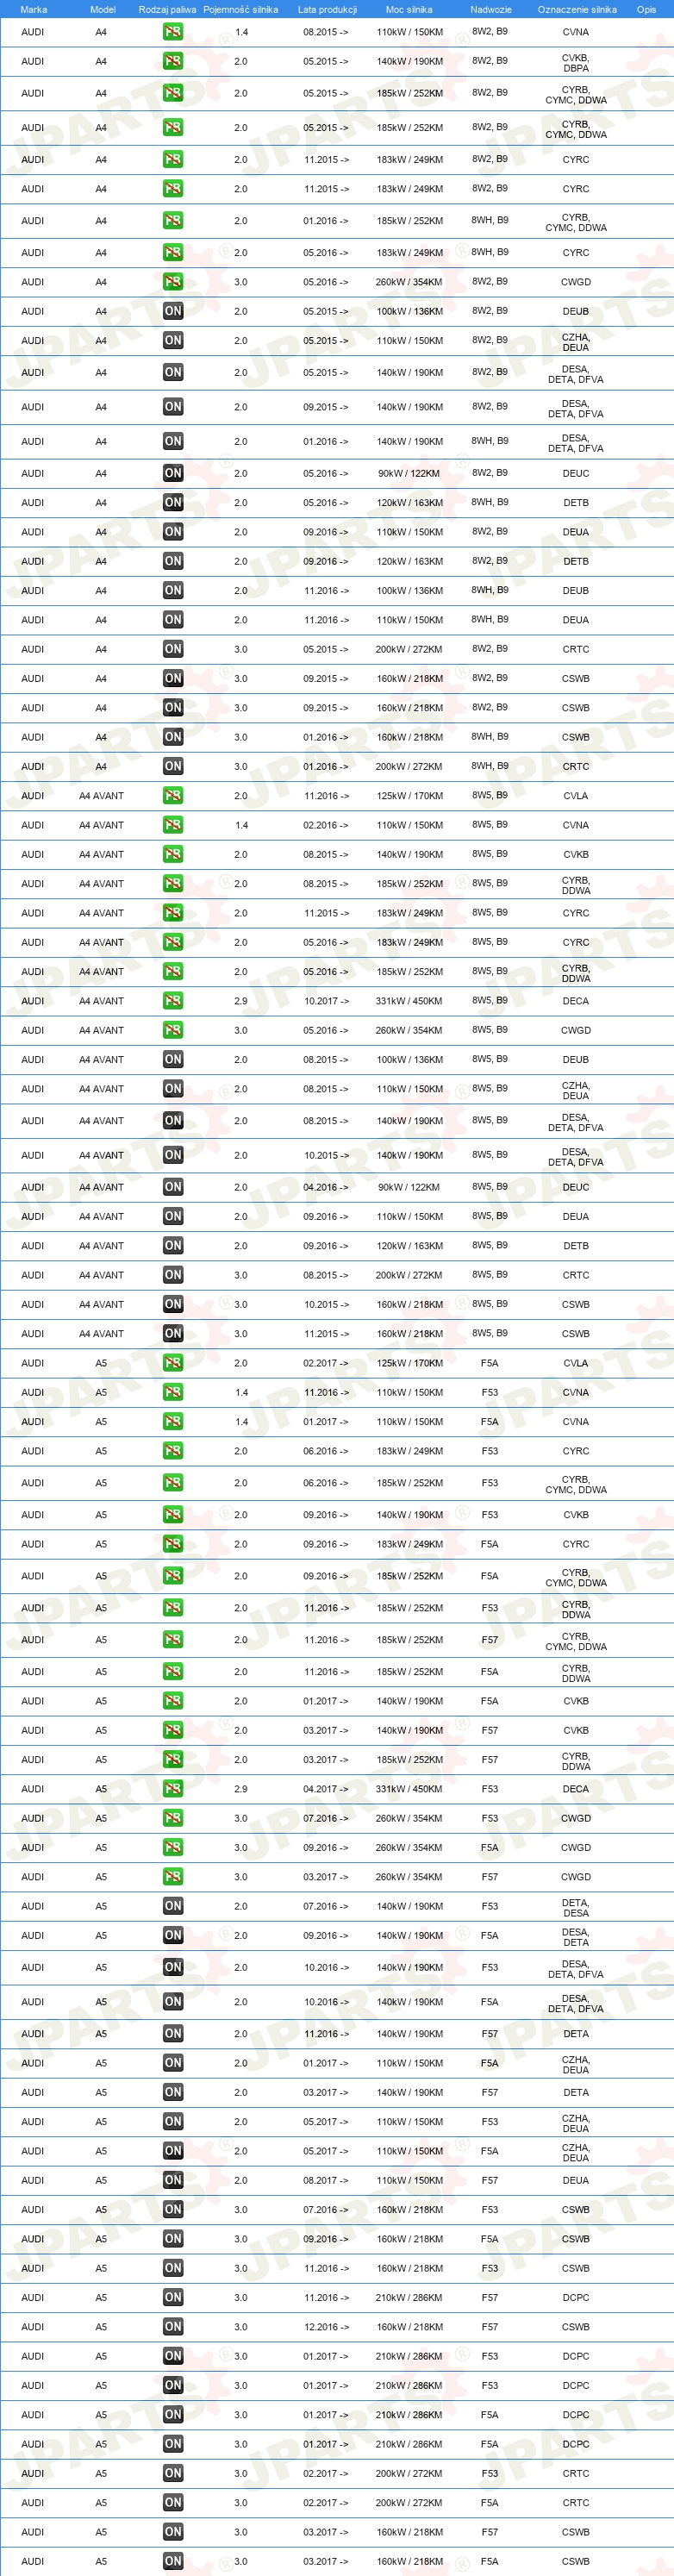Click petrol icon in A5 2.9 331kW DECA row
This screenshot has height=2576, width=674.
pos(173,1789)
